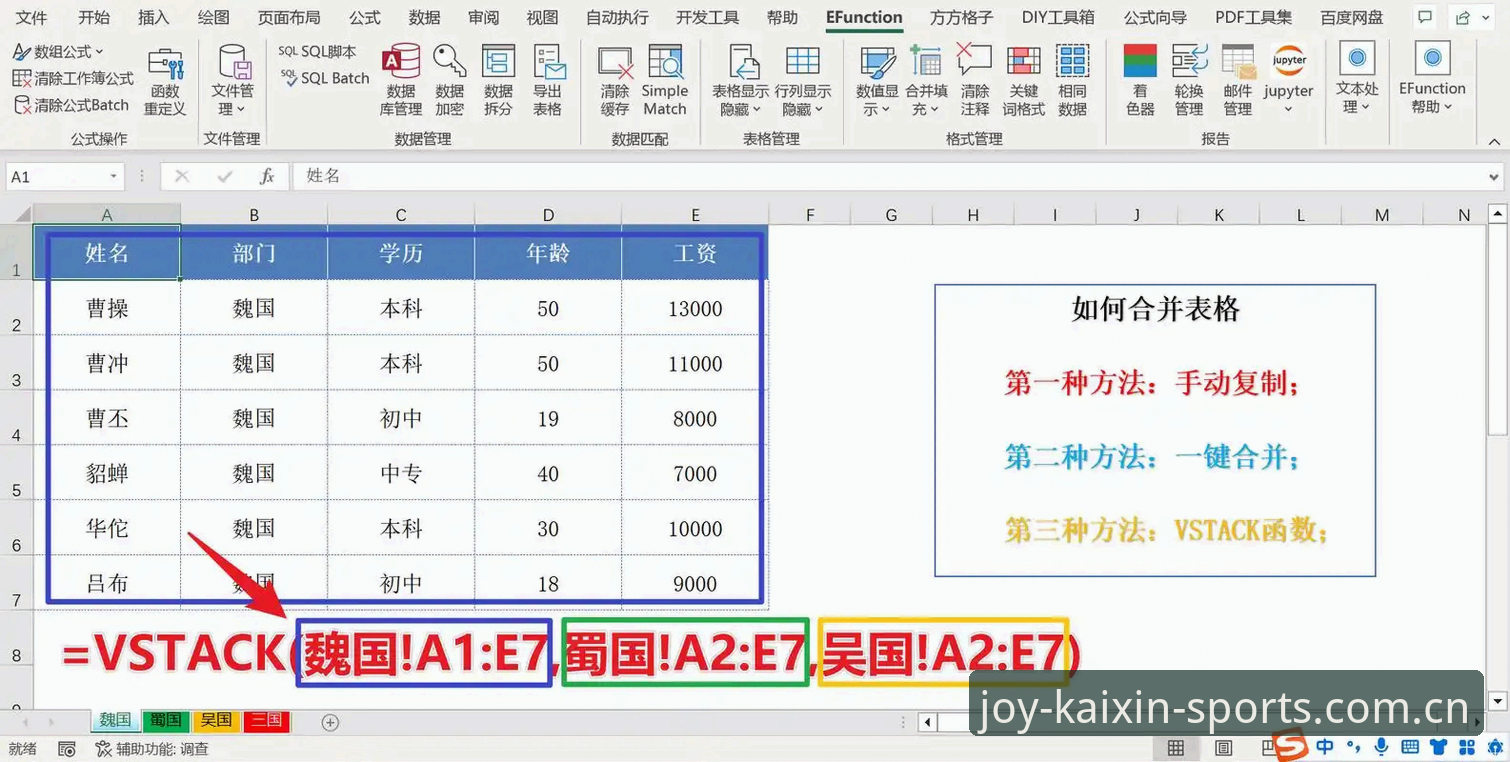Open the 数值显示 tool
This screenshot has height=762, width=1510.
(x=878, y=82)
